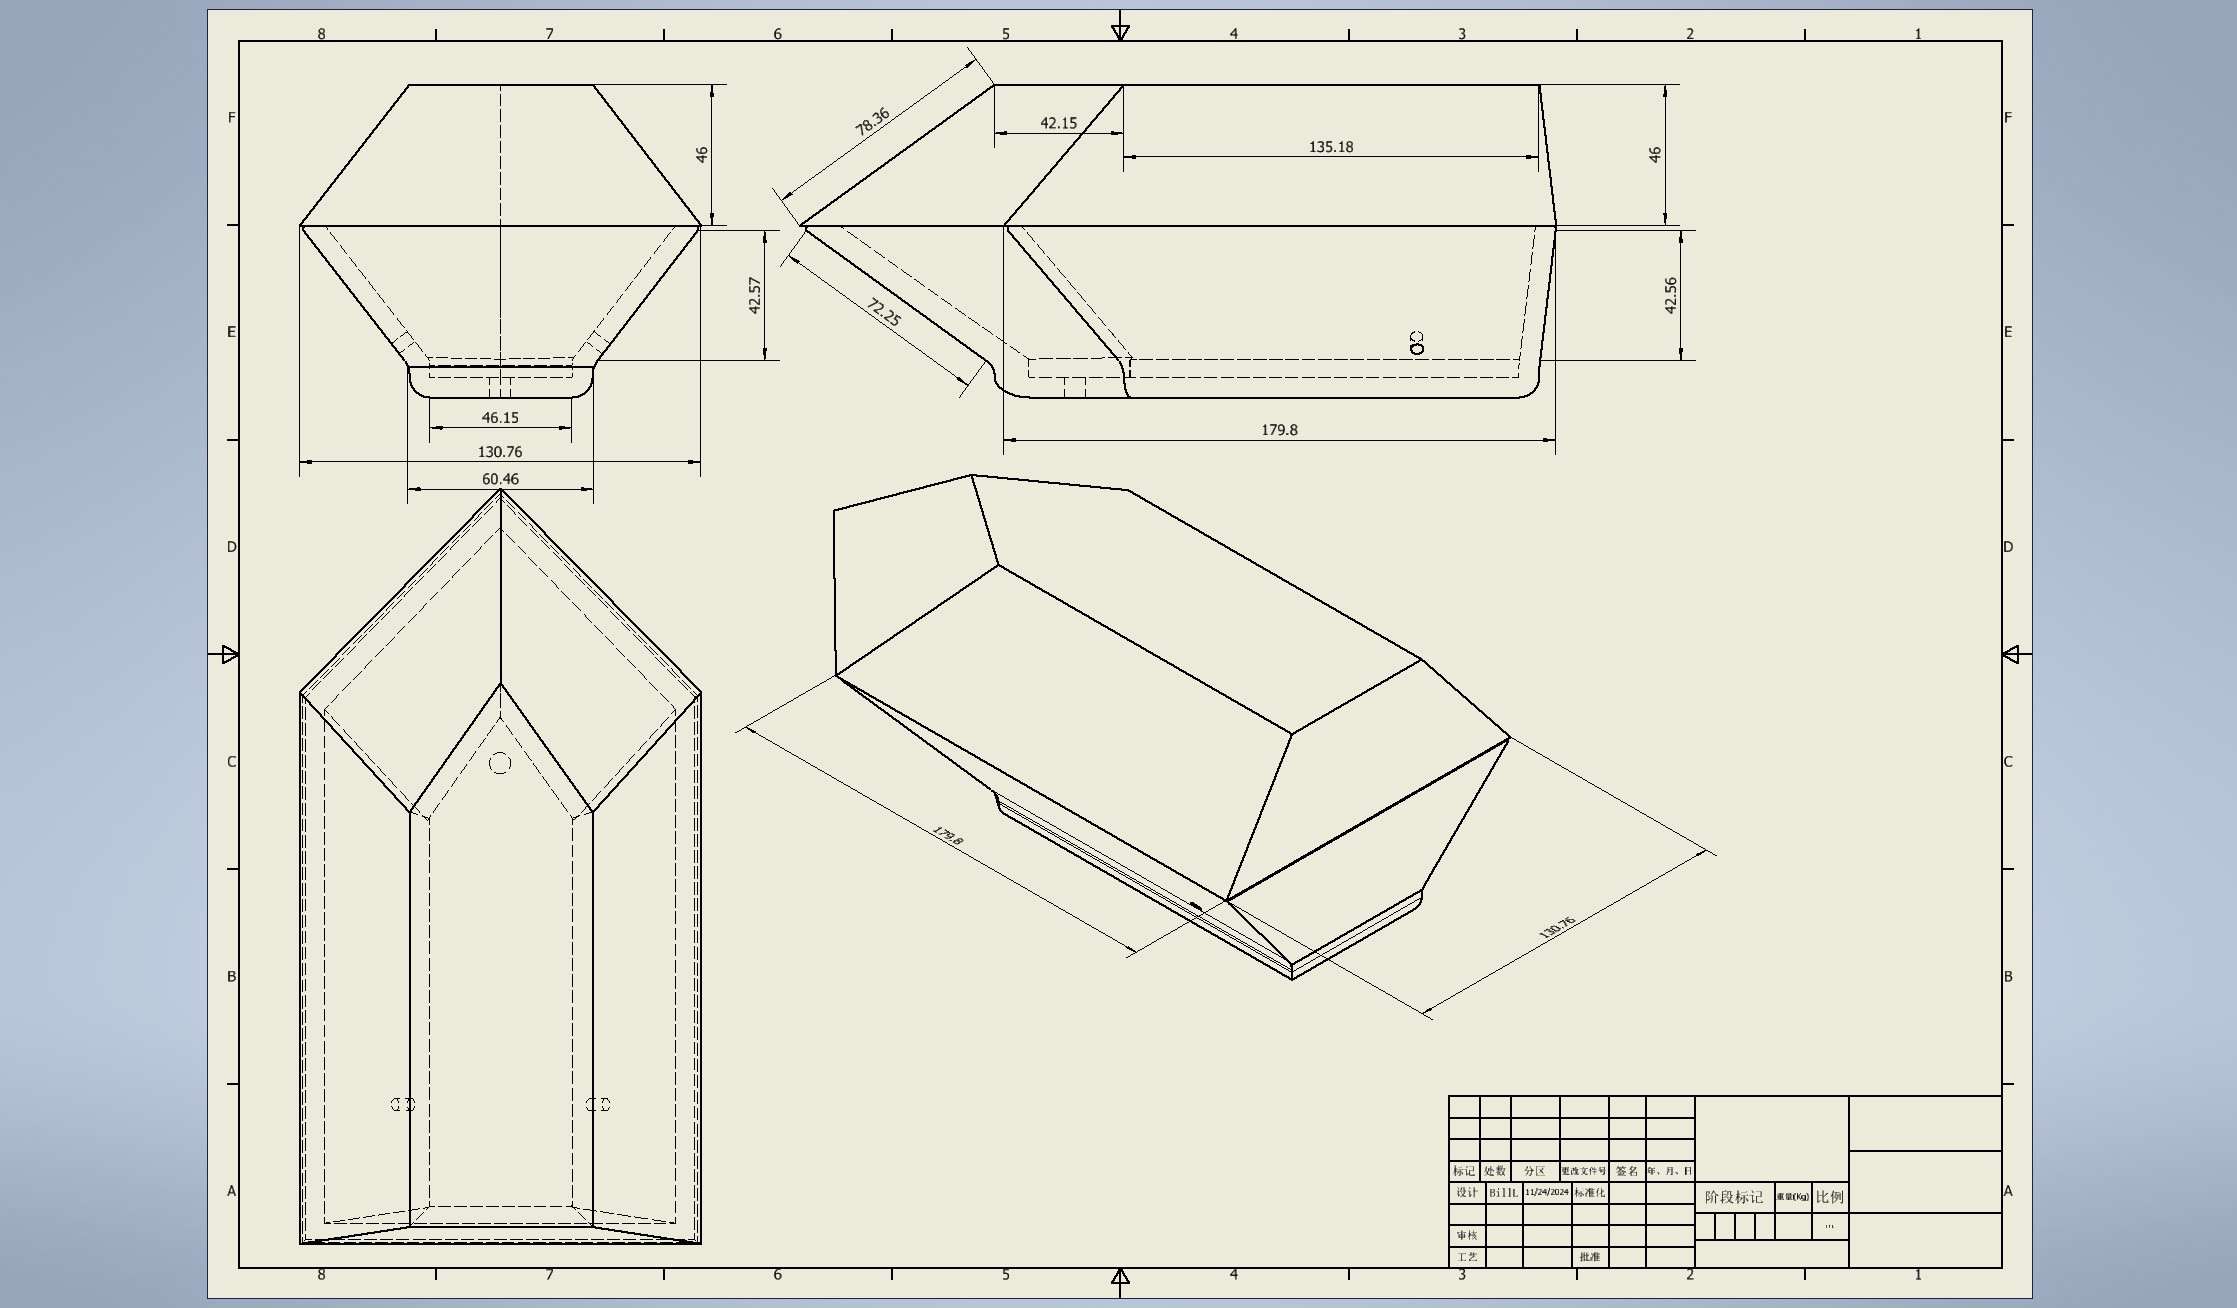Click the 72.25 angled dimension text

[x=884, y=312]
